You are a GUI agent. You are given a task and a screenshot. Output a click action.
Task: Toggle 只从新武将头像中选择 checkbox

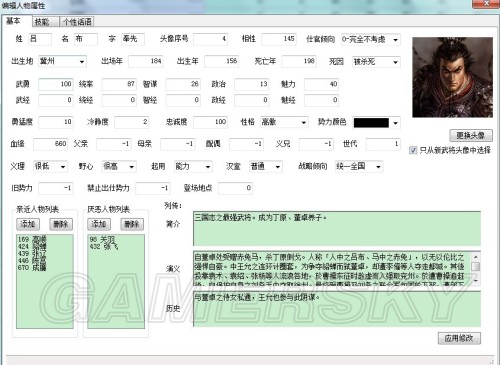413,150
